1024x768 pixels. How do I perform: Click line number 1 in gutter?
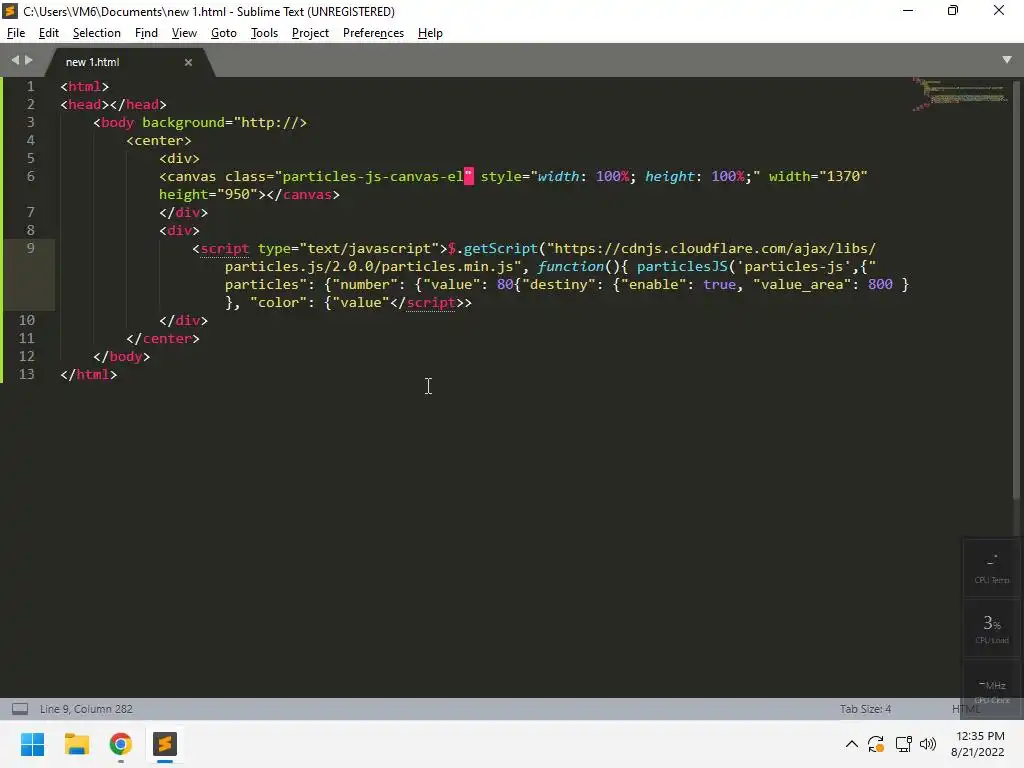coord(30,86)
